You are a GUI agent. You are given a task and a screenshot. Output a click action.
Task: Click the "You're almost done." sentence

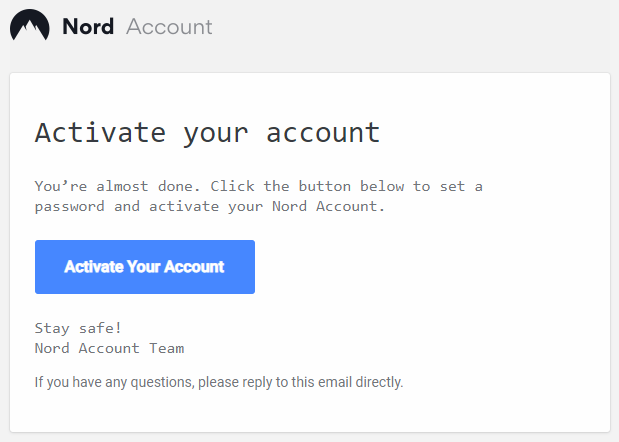pyautogui.click(x=118, y=186)
